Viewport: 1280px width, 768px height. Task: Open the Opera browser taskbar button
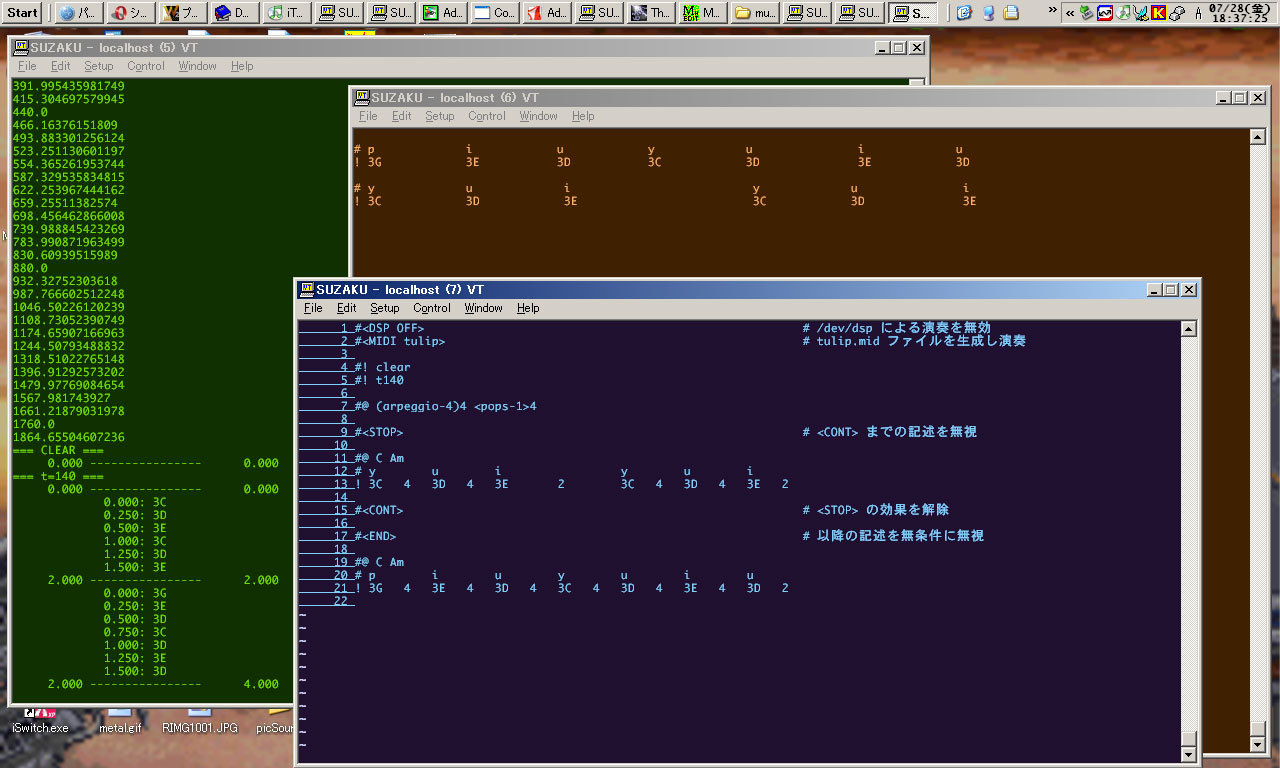pyautogui.click(x=129, y=13)
